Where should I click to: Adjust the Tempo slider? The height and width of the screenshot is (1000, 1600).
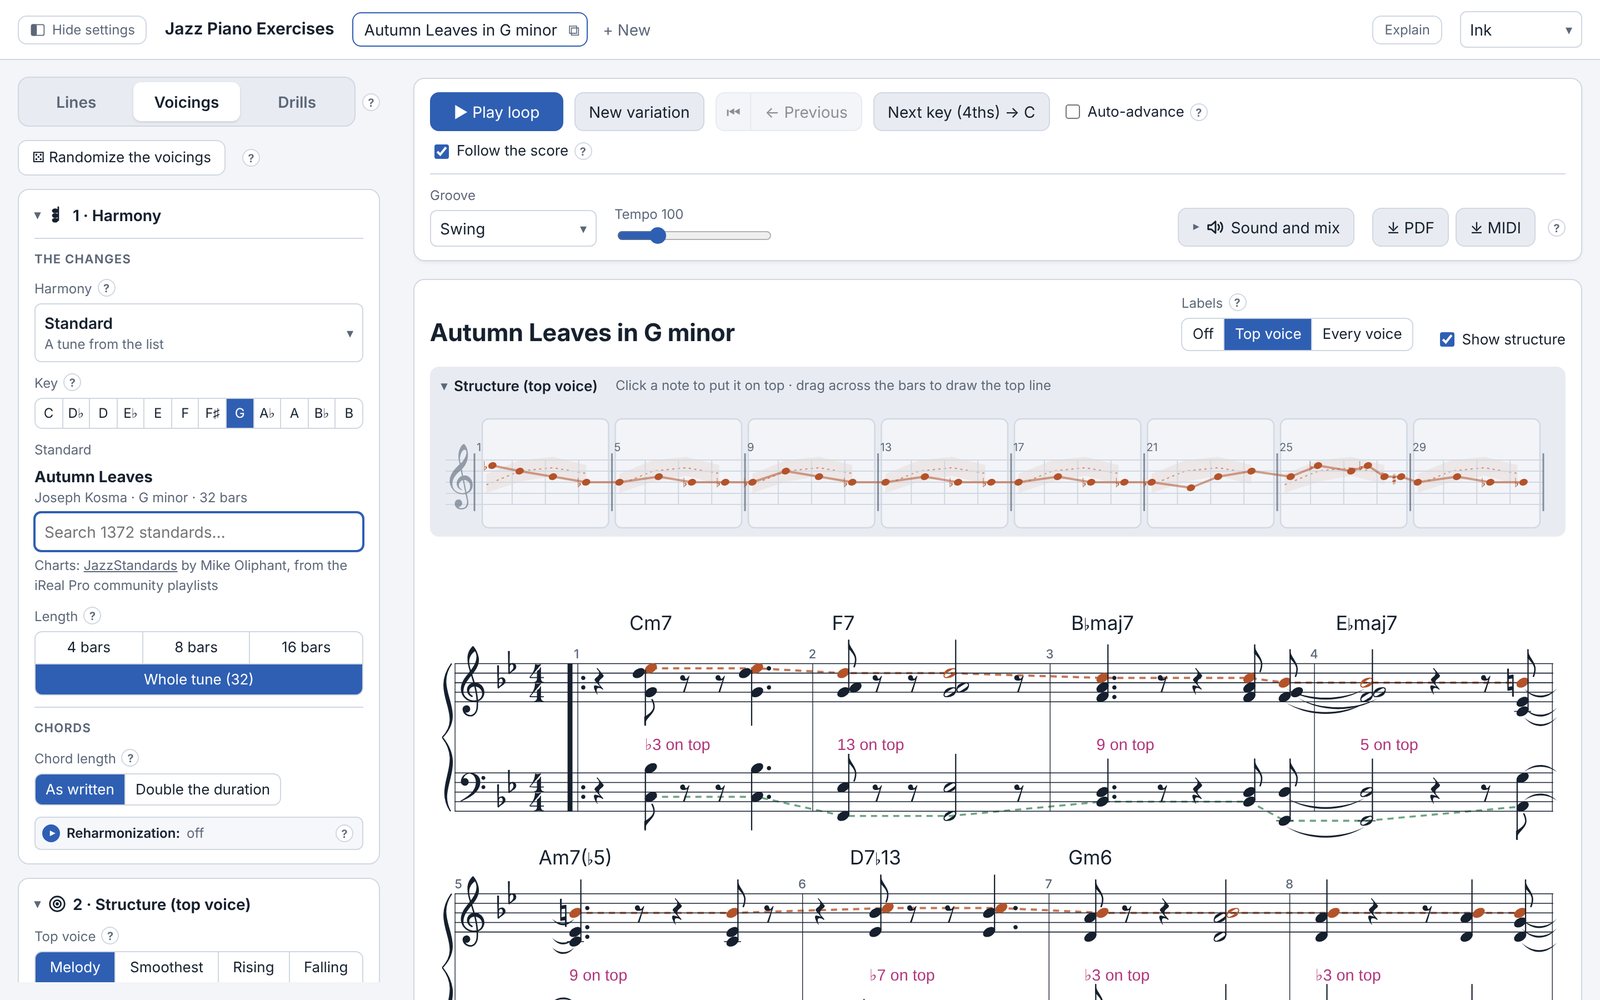pyautogui.click(x=694, y=236)
